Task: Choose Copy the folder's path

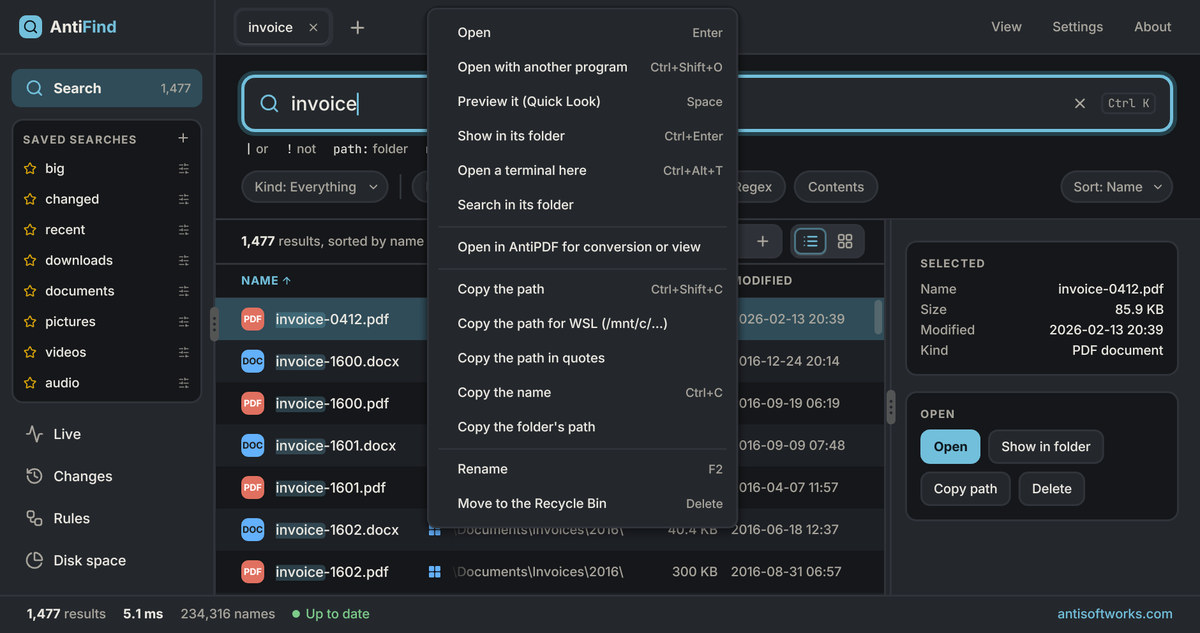Action: (582, 426)
